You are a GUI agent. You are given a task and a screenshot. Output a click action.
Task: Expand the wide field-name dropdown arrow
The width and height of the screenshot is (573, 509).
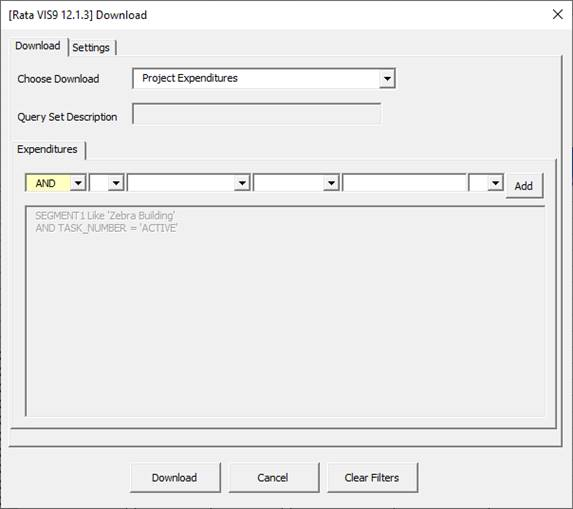point(242,183)
